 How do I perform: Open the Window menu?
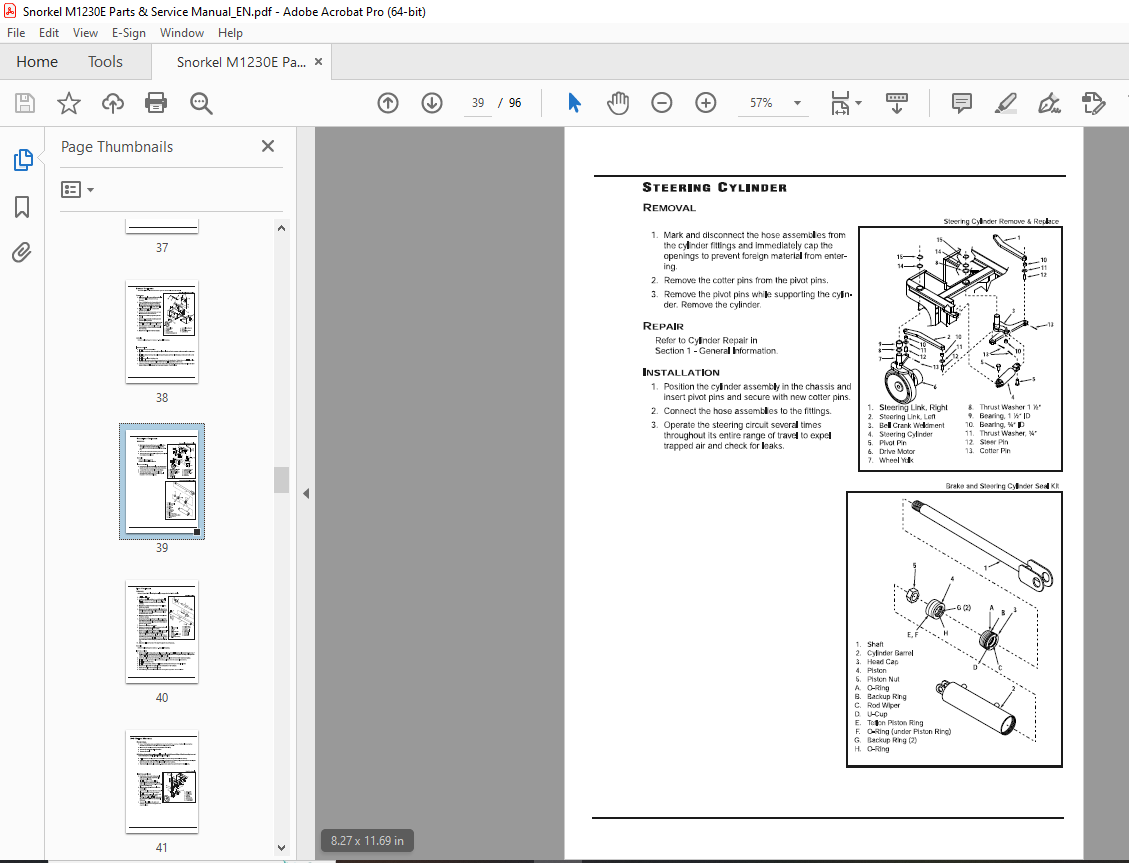point(181,33)
